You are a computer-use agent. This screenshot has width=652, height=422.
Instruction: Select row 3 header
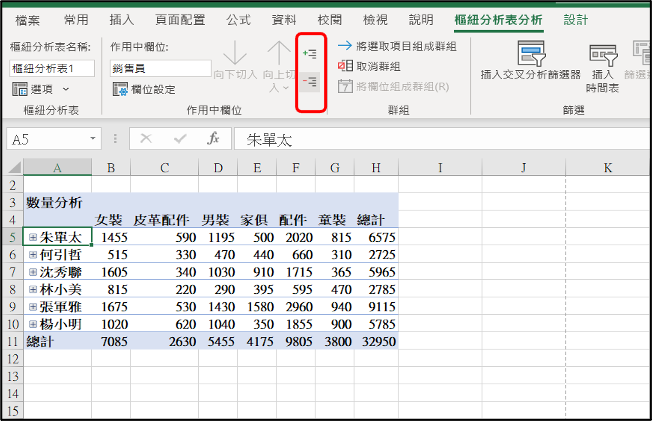click(x=12, y=202)
